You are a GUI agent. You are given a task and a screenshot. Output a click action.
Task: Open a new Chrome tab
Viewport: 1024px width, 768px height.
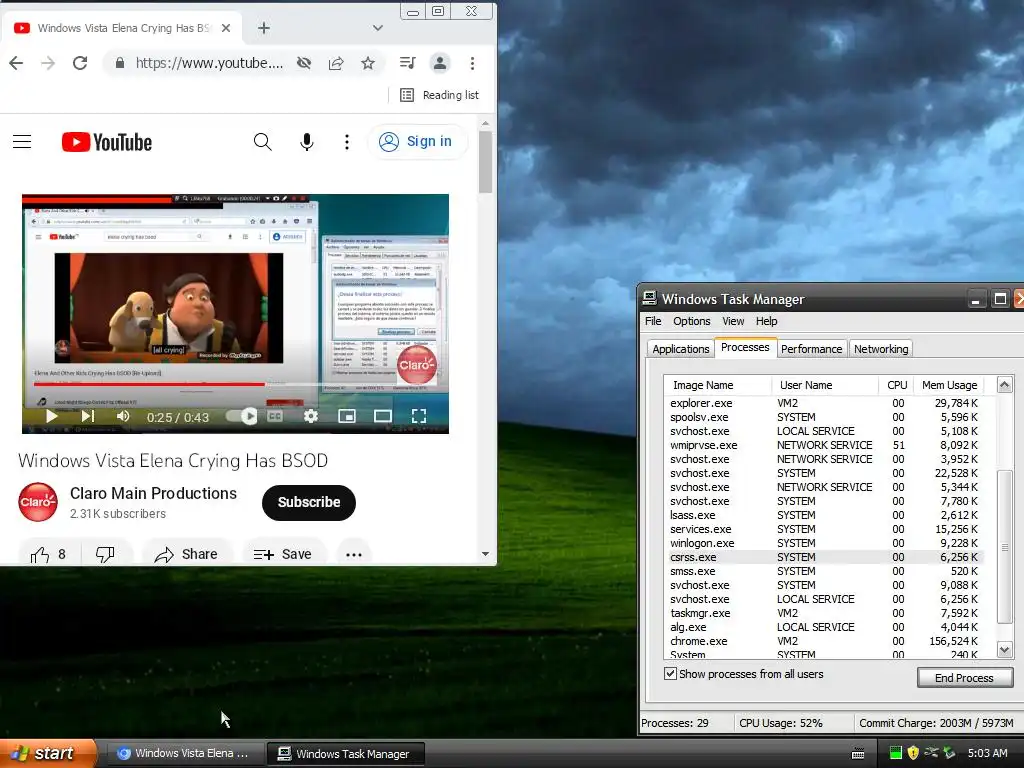click(264, 28)
